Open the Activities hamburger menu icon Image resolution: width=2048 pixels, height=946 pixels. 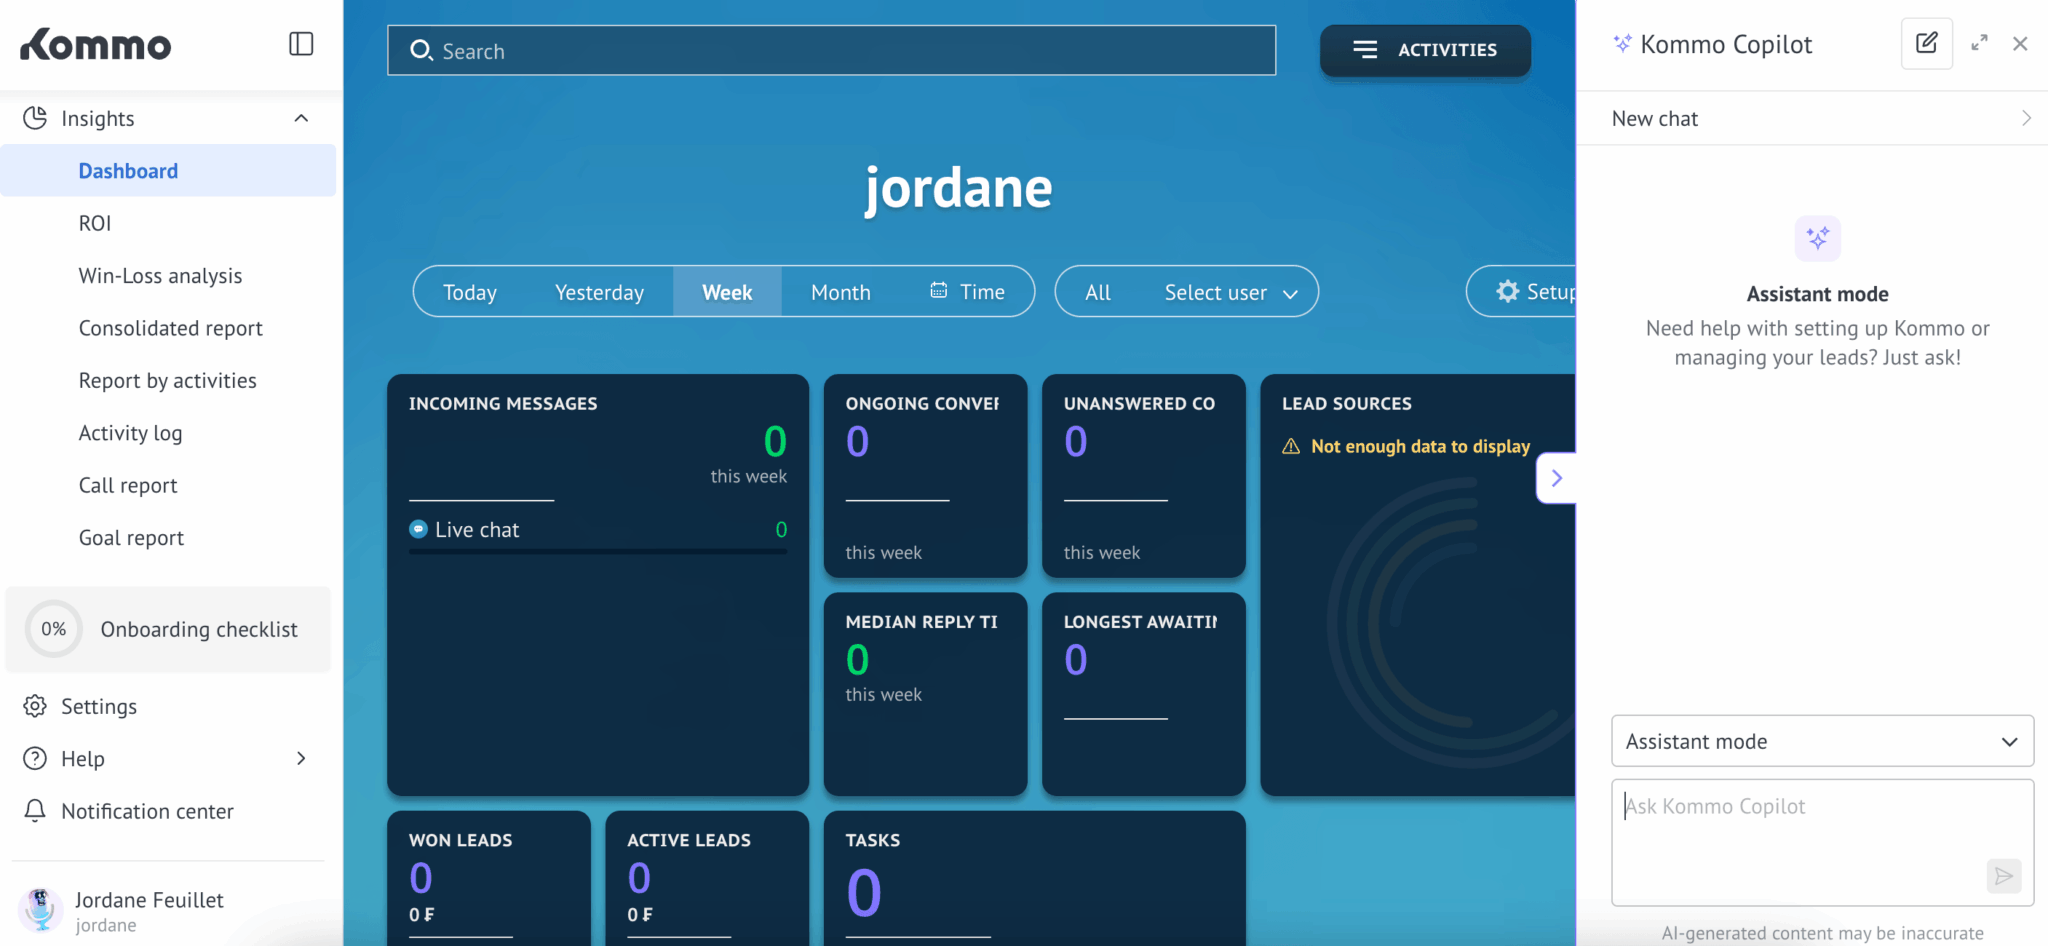coord(1365,50)
